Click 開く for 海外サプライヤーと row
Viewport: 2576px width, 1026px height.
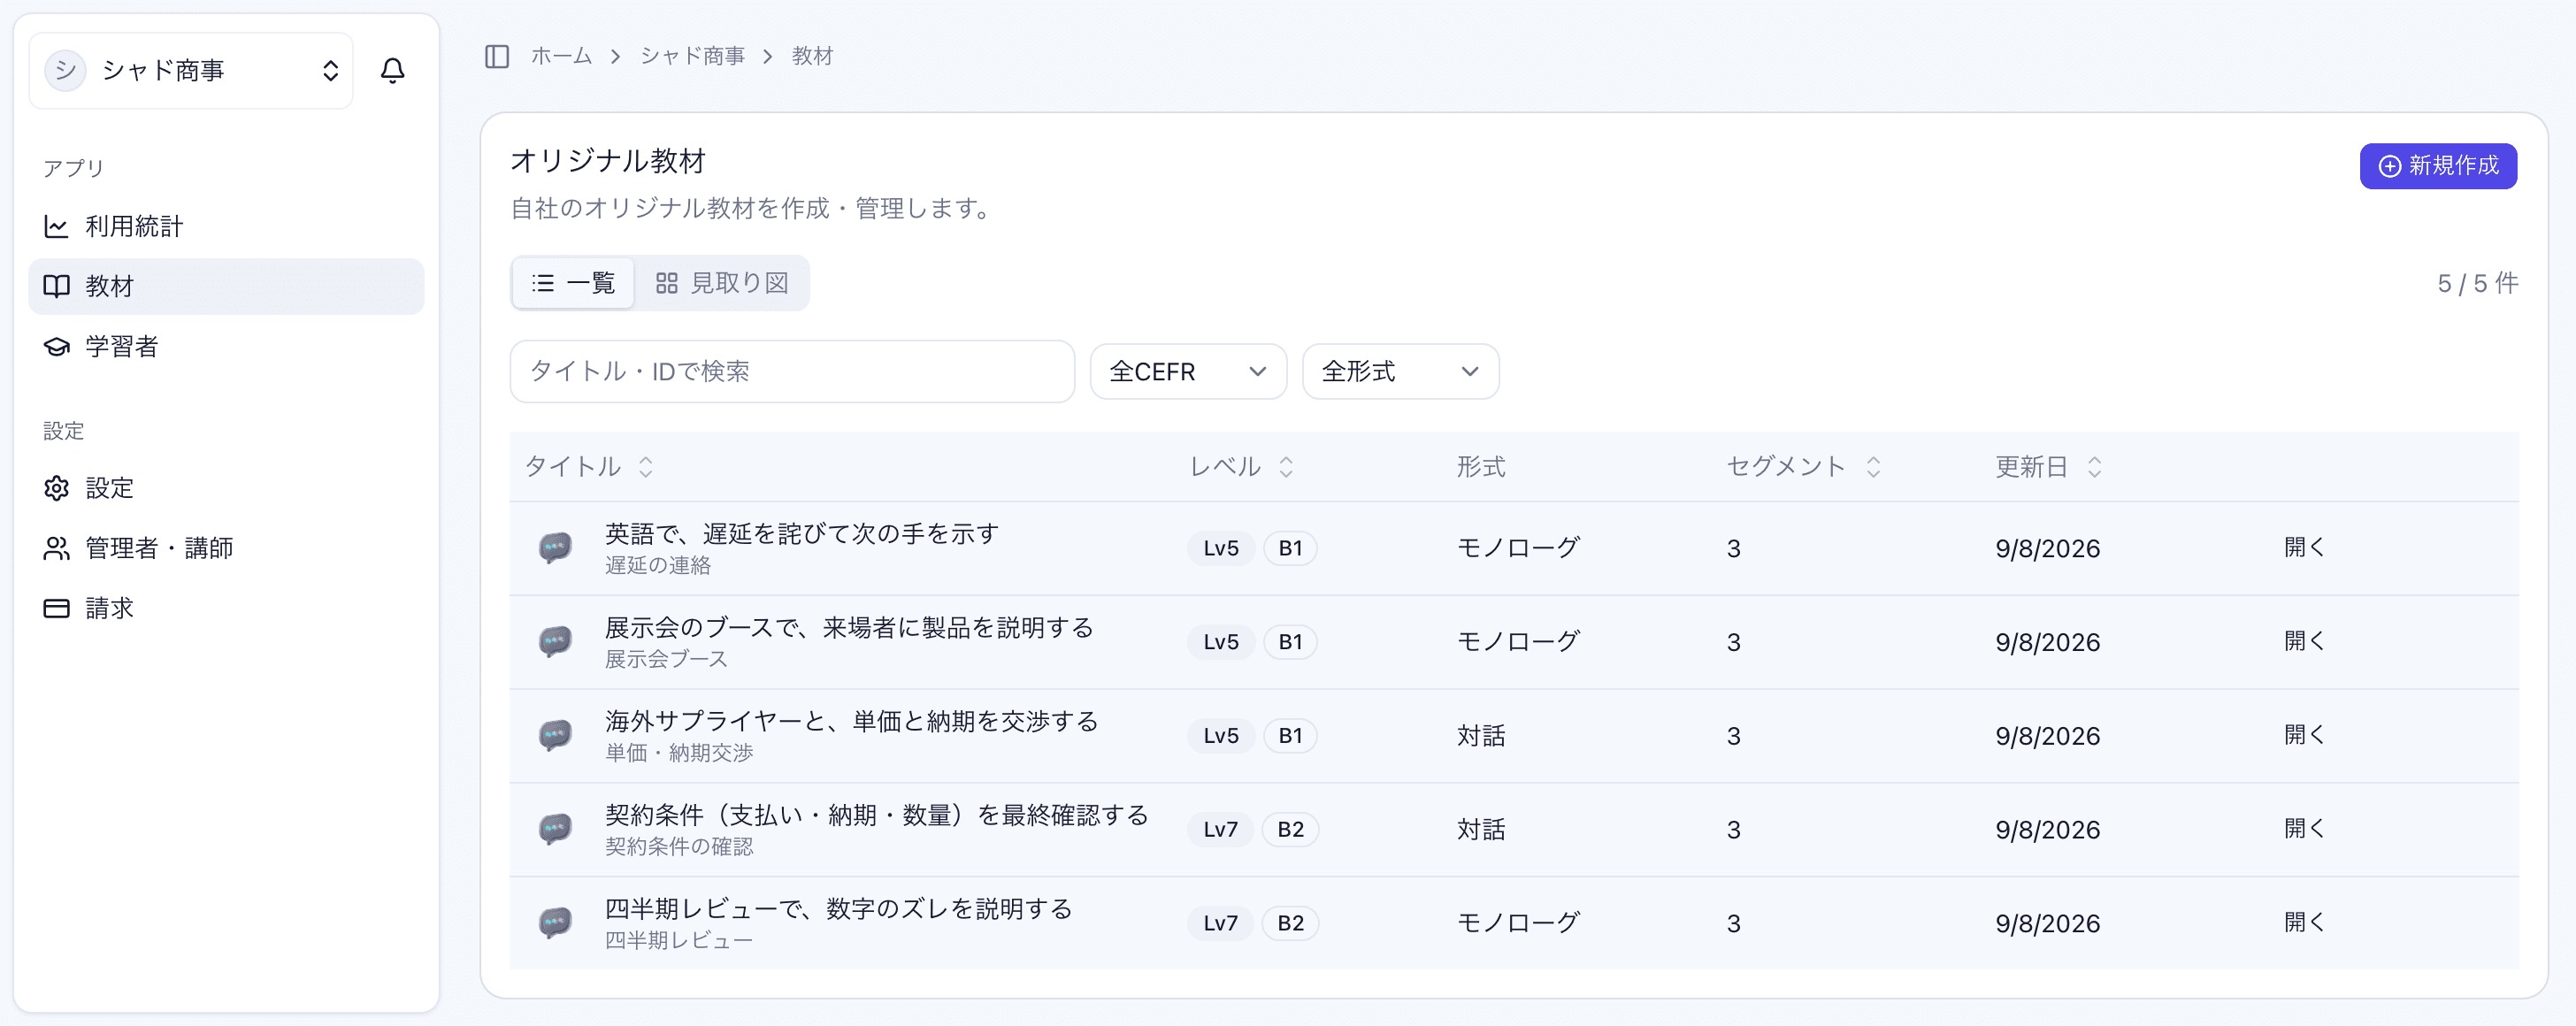2304,735
